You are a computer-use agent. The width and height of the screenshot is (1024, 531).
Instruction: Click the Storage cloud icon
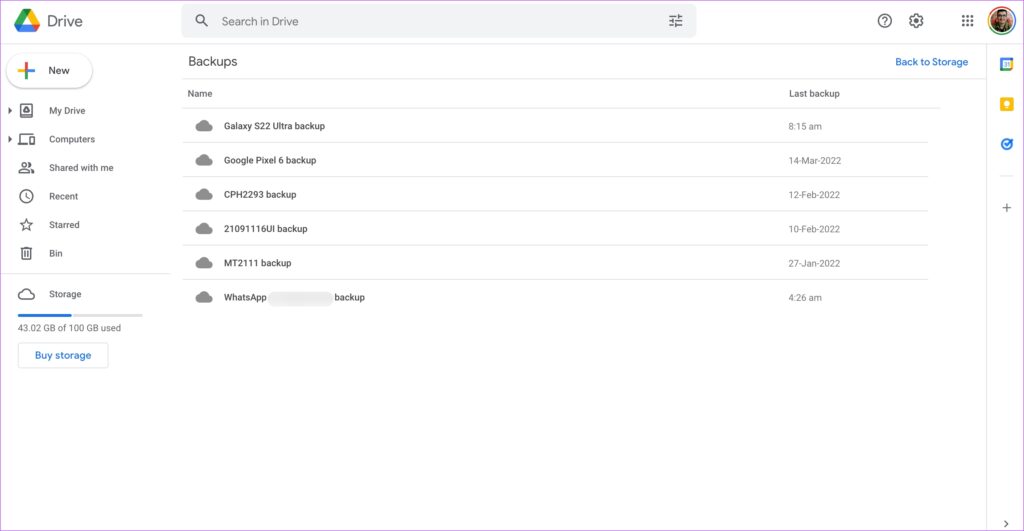26,294
